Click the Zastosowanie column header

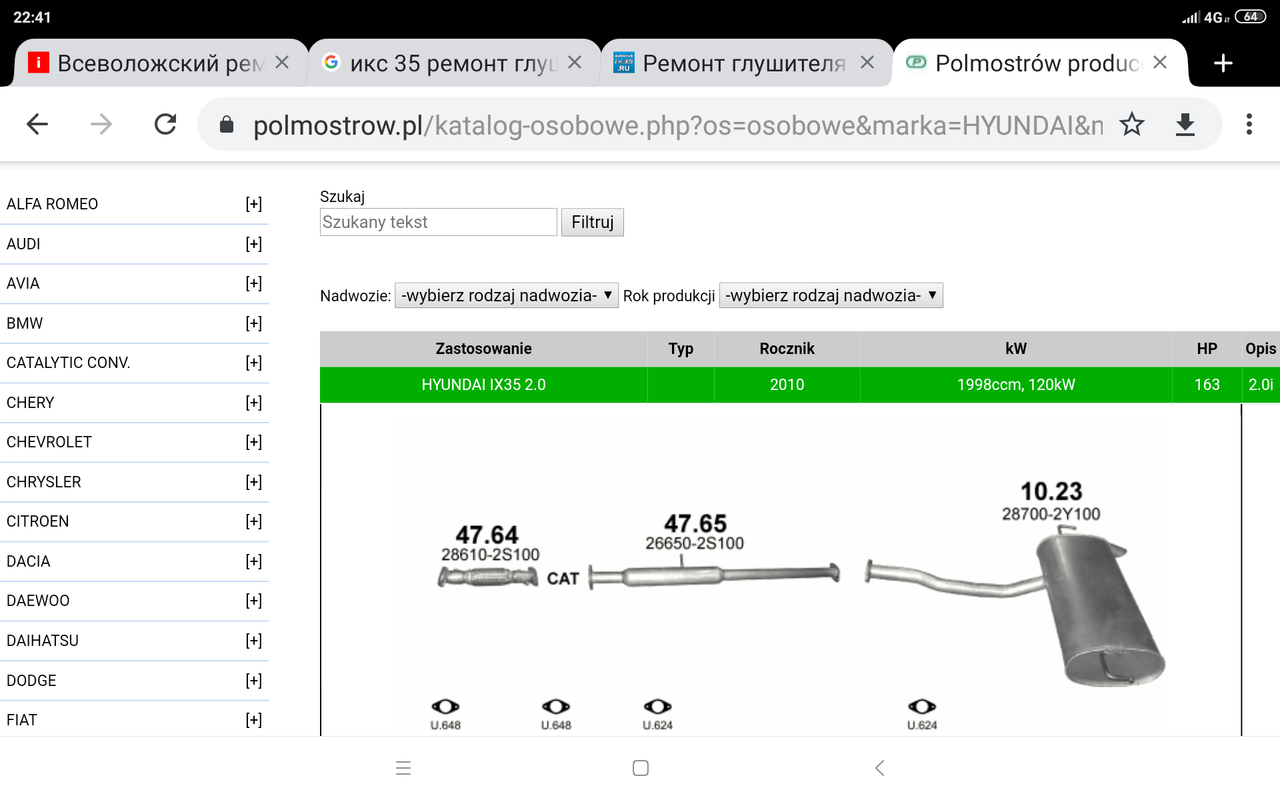pyautogui.click(x=484, y=349)
